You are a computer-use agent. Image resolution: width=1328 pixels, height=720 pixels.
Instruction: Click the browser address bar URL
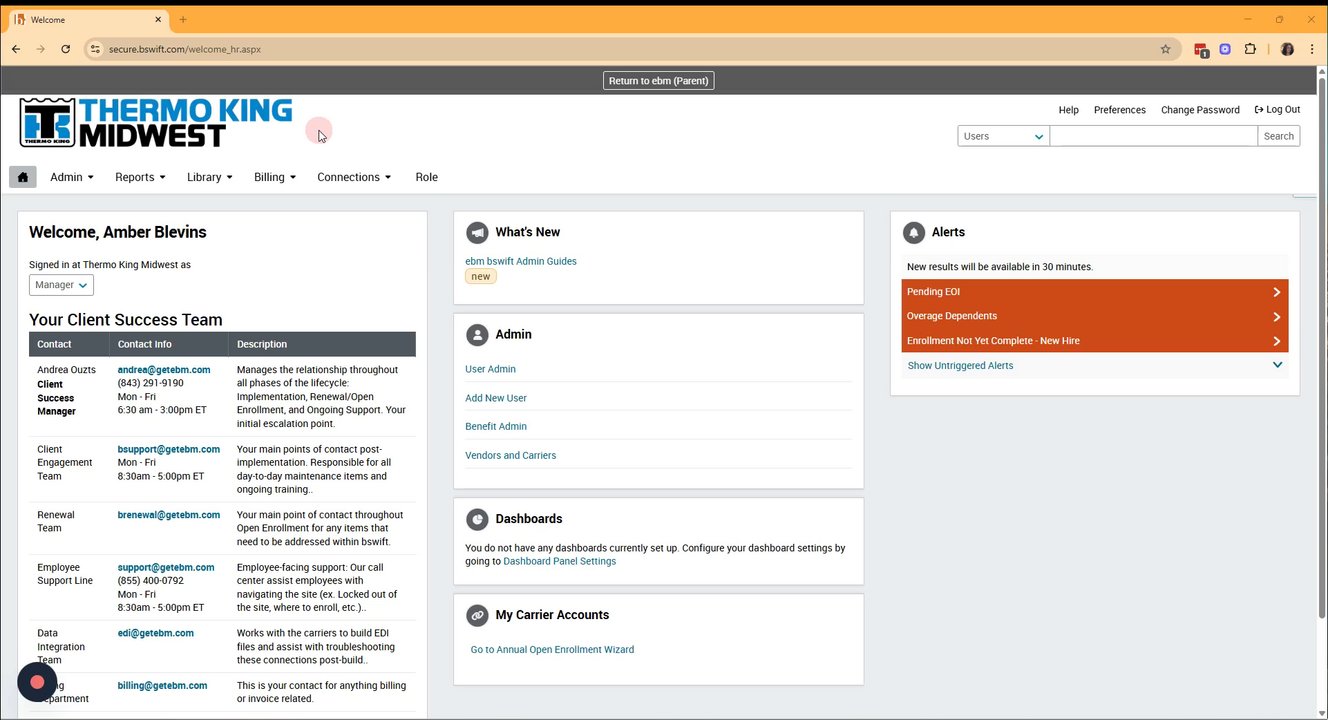pyautogui.click(x=185, y=49)
